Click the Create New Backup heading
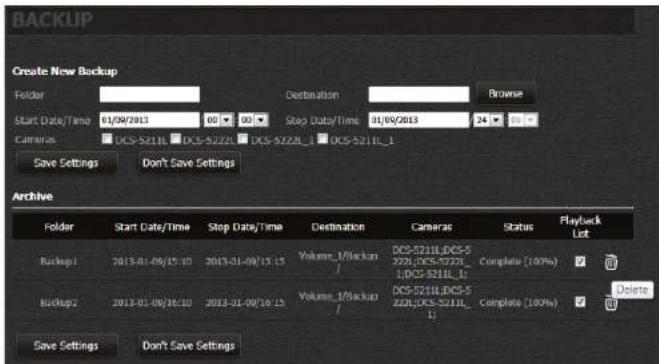 65,71
